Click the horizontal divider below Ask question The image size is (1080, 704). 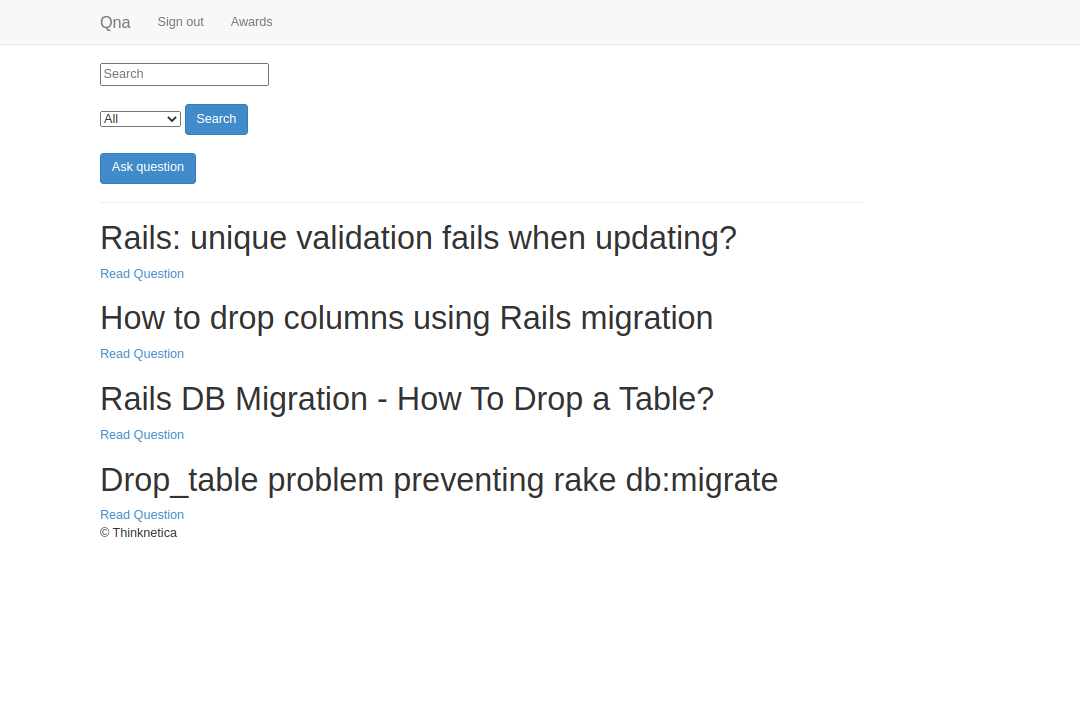[481, 203]
